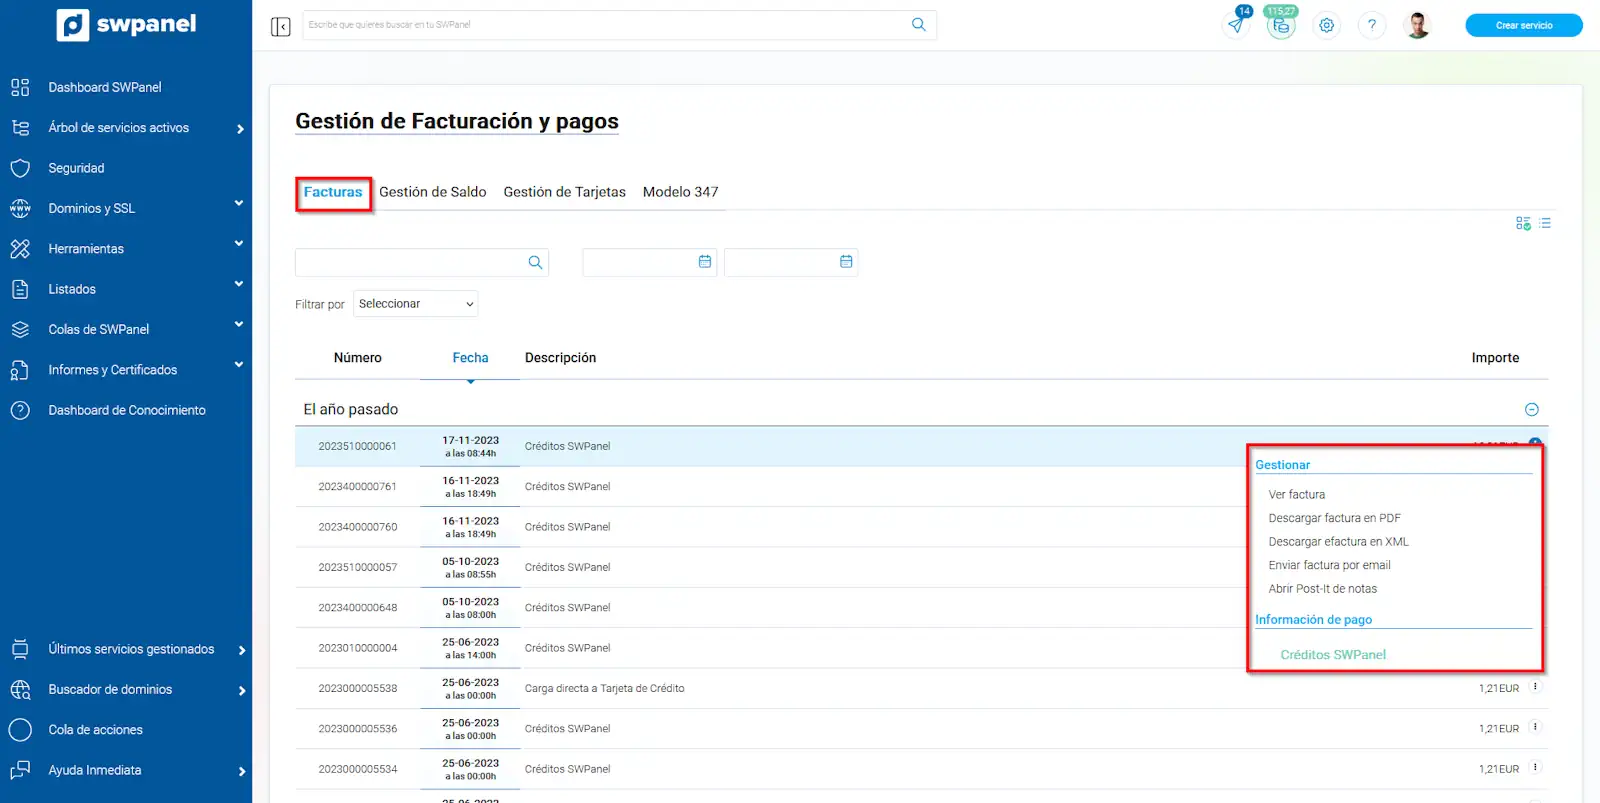Click the swpanel logo

(126, 24)
